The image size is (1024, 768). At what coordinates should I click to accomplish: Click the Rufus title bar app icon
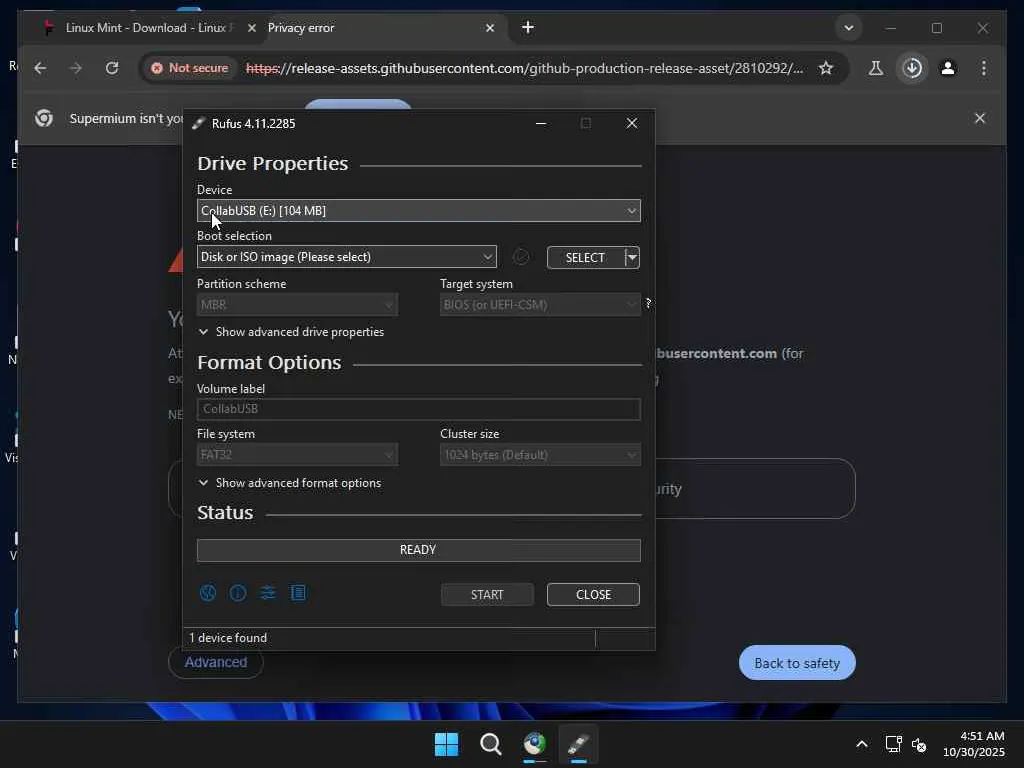coord(199,123)
